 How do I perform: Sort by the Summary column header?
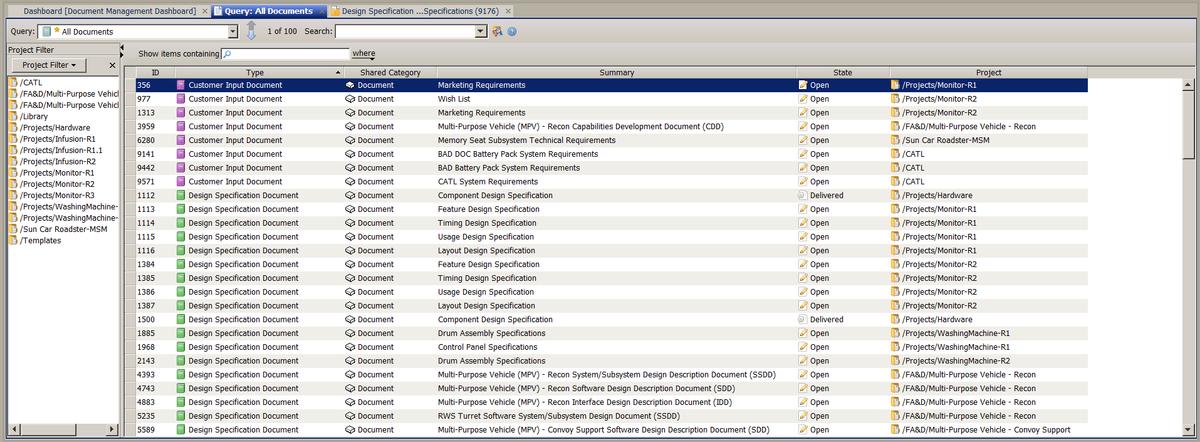click(616, 73)
